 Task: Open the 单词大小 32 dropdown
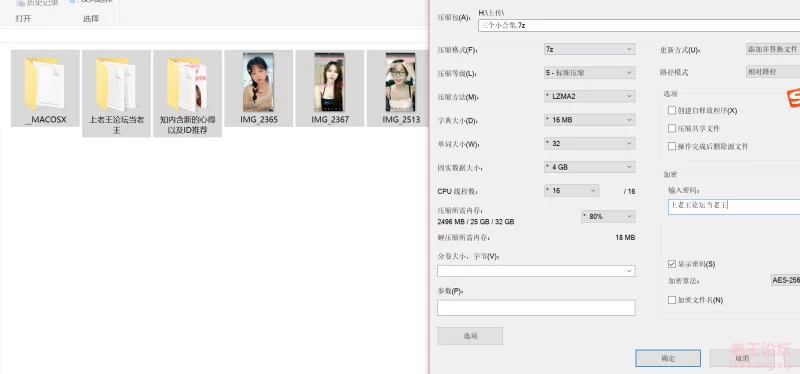(589, 144)
